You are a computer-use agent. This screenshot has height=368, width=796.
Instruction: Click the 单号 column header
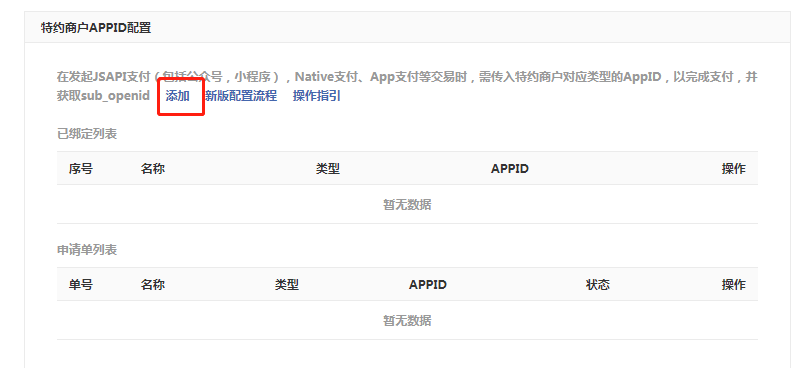click(81, 284)
